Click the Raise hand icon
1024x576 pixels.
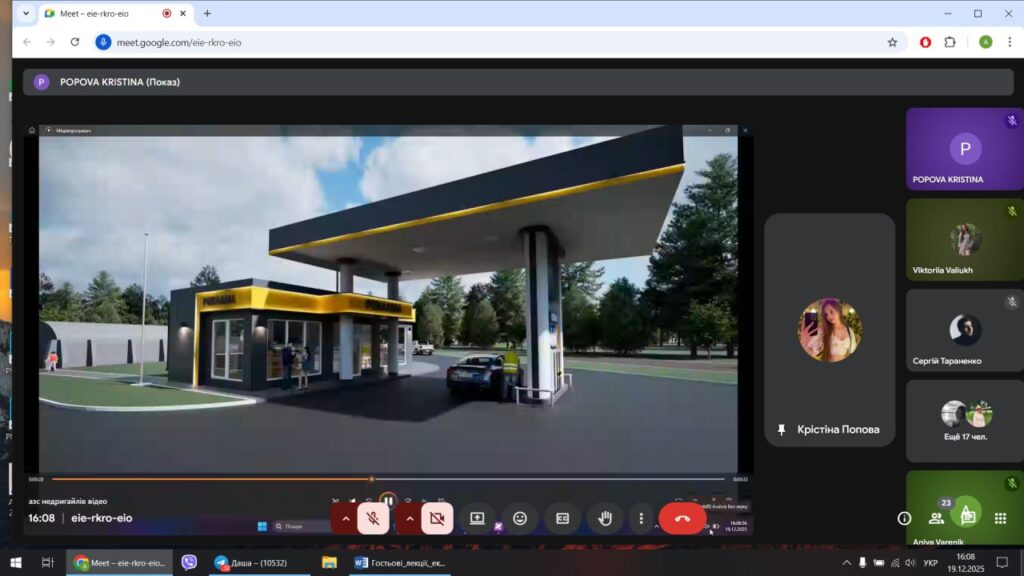[605, 518]
